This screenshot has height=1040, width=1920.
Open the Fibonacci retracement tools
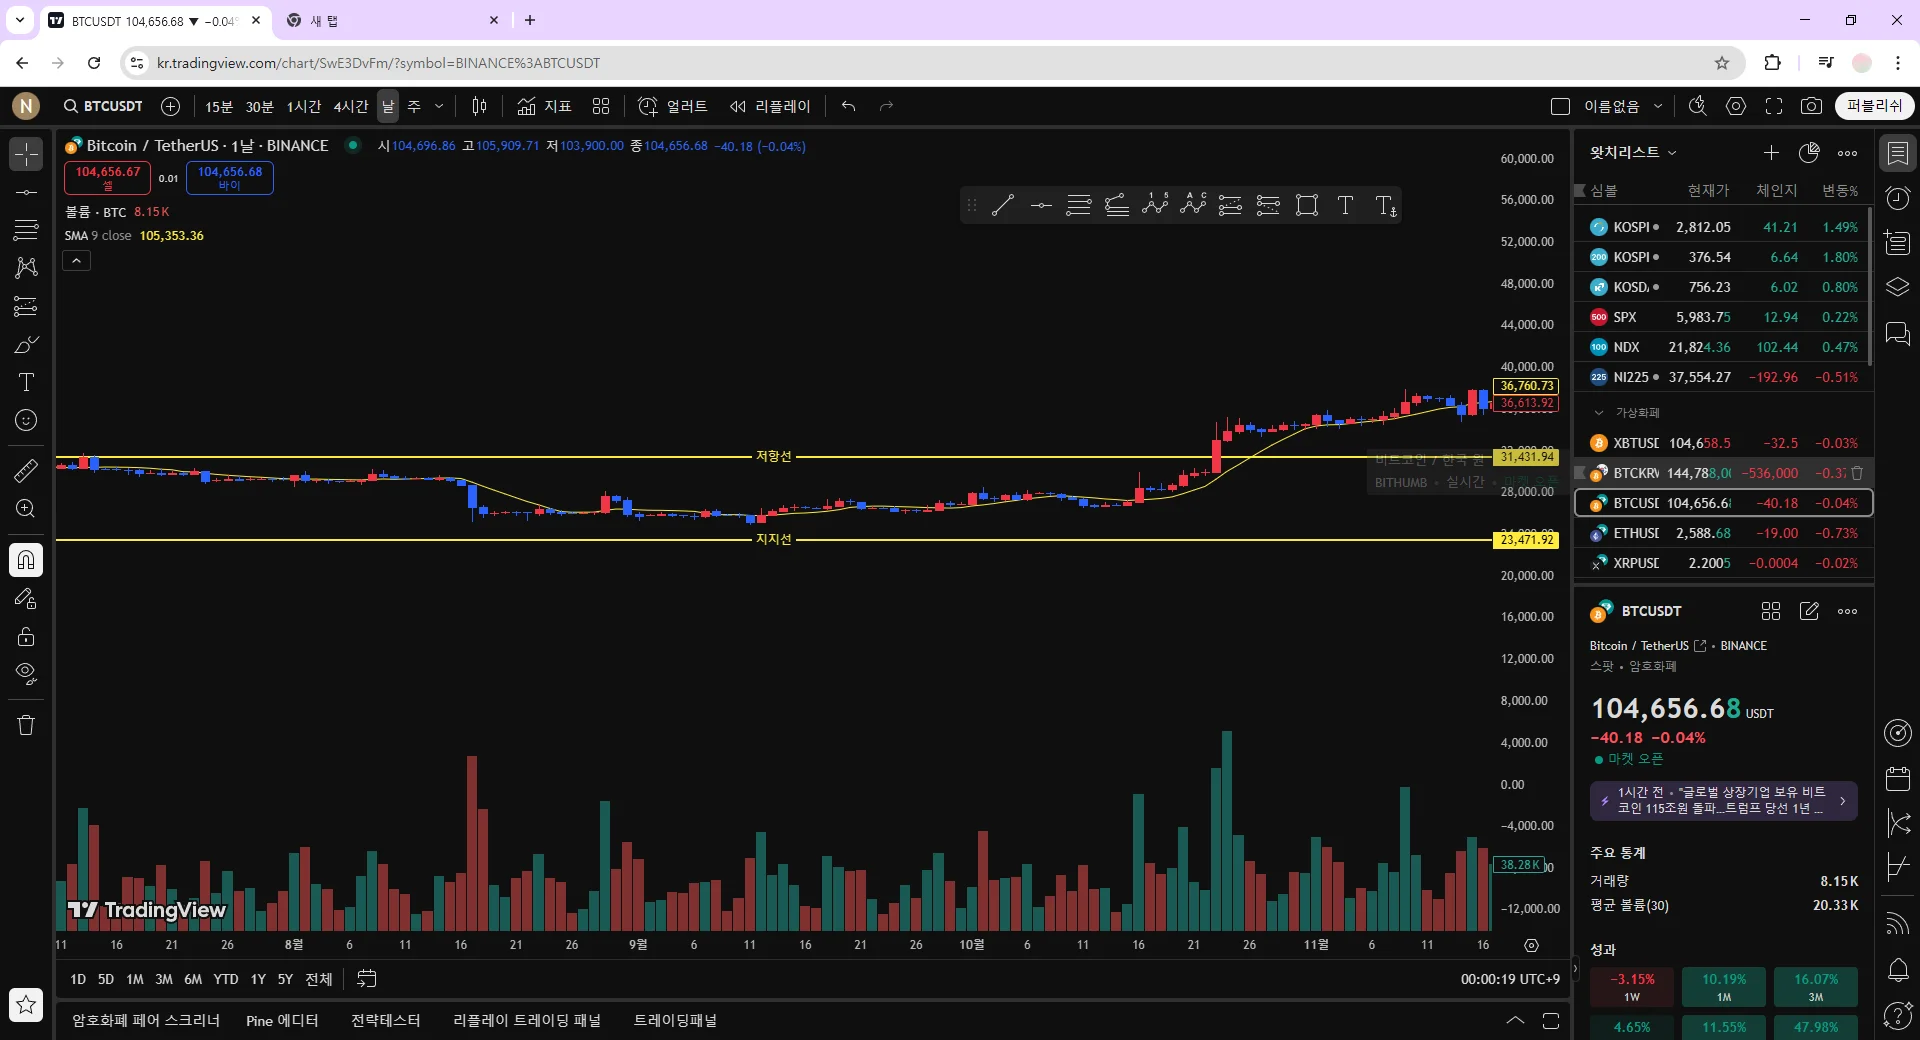(x=26, y=230)
